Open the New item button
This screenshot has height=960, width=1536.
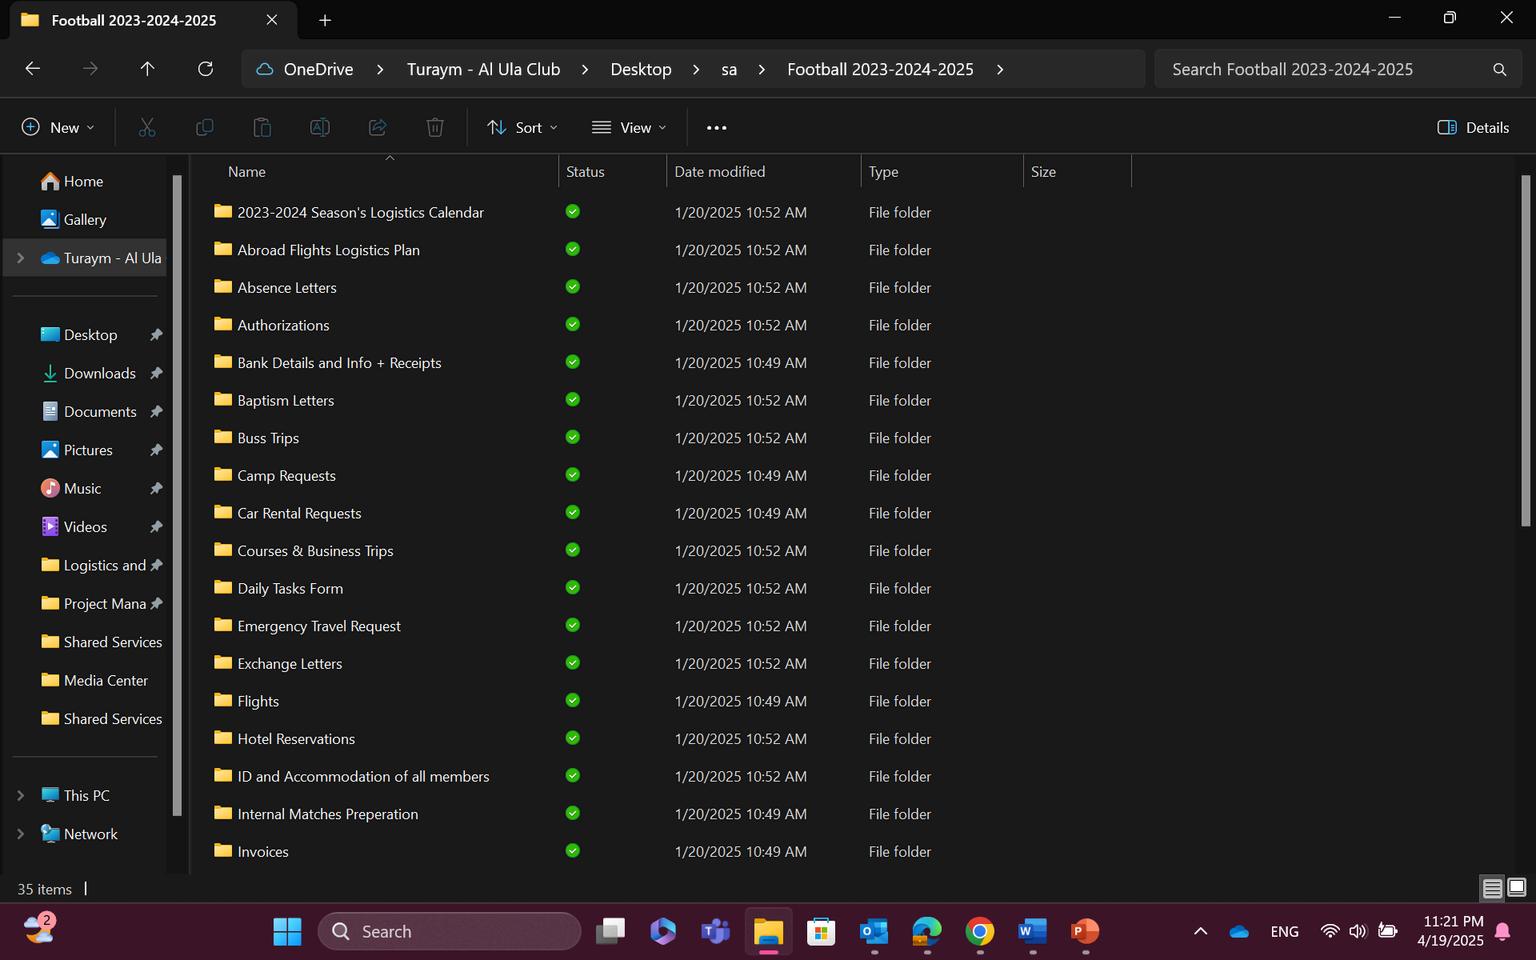pos(58,127)
